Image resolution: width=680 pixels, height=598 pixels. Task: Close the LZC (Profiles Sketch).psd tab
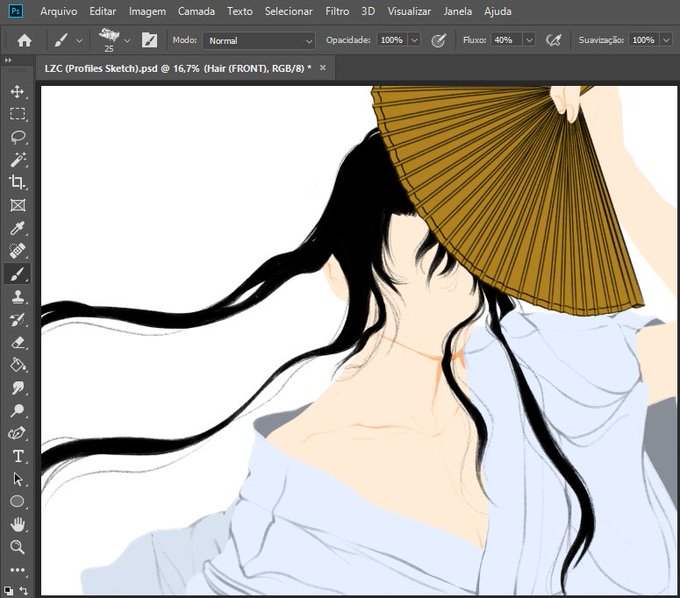point(323,68)
